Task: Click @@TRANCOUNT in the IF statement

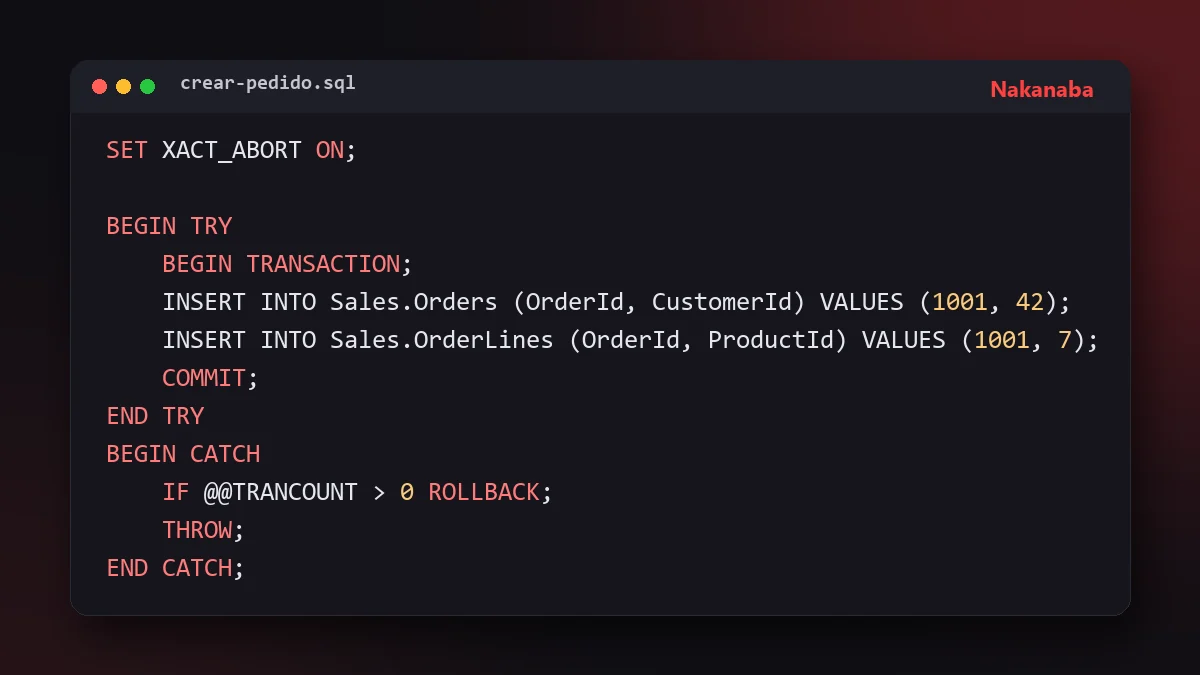Action: 281,492
